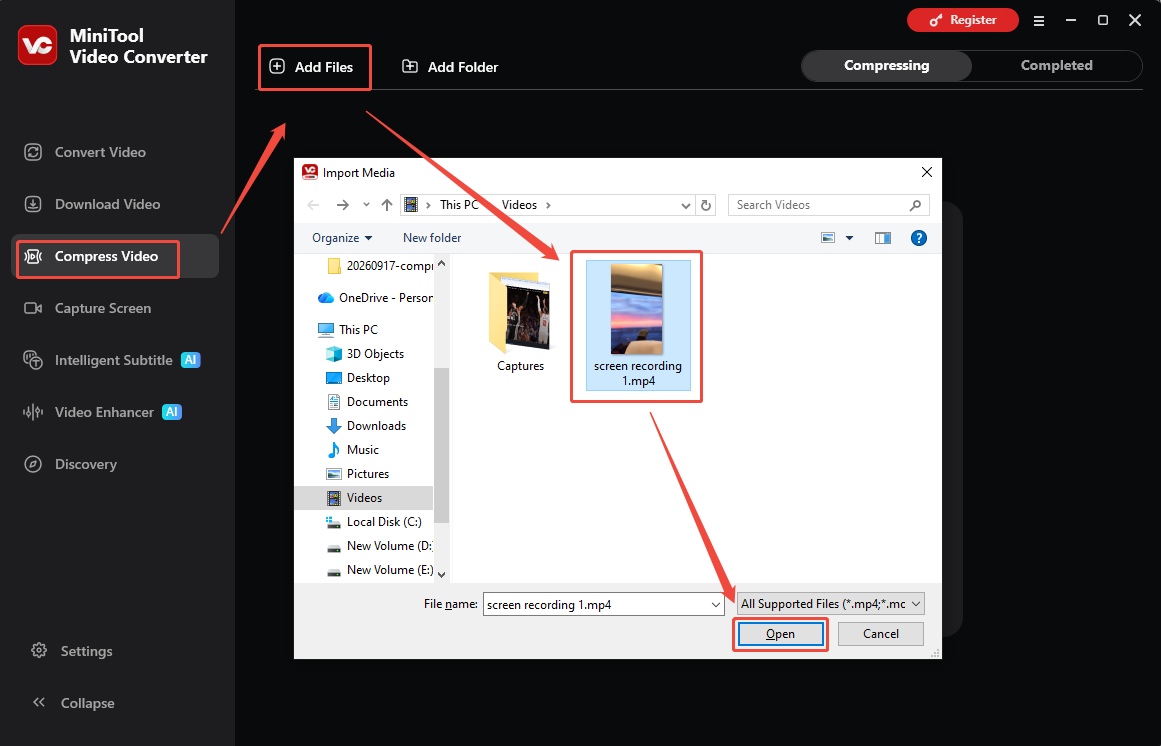
Task: Select Downloads in navigation tree
Action: (367, 426)
